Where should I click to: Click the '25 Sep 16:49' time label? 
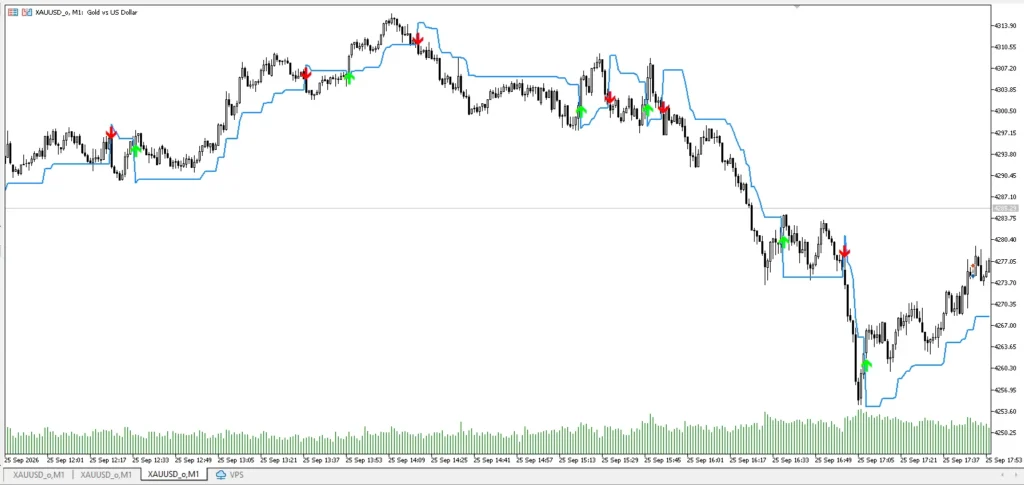833,460
